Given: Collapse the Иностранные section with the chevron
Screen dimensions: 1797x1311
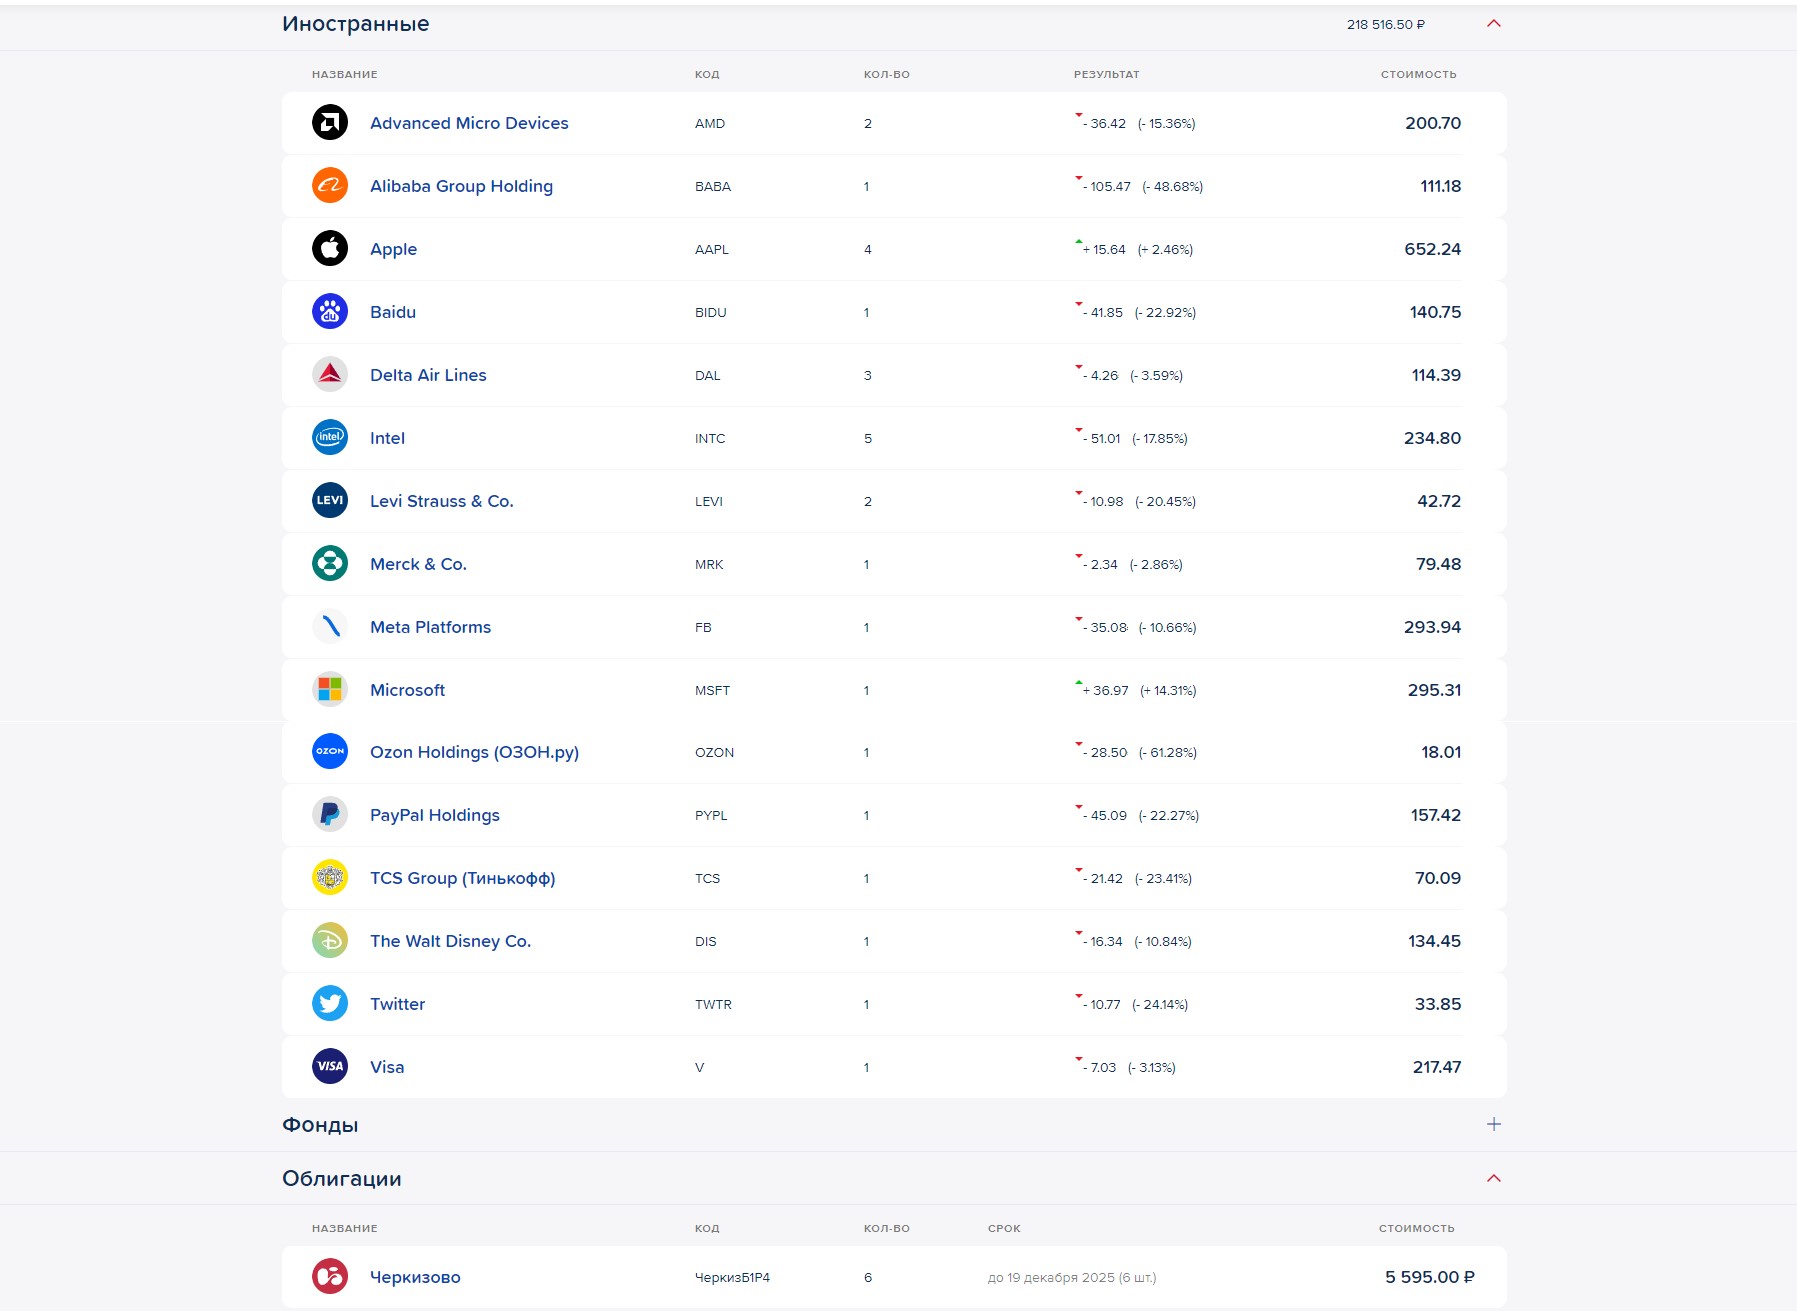Looking at the screenshot, I should 1494,24.
